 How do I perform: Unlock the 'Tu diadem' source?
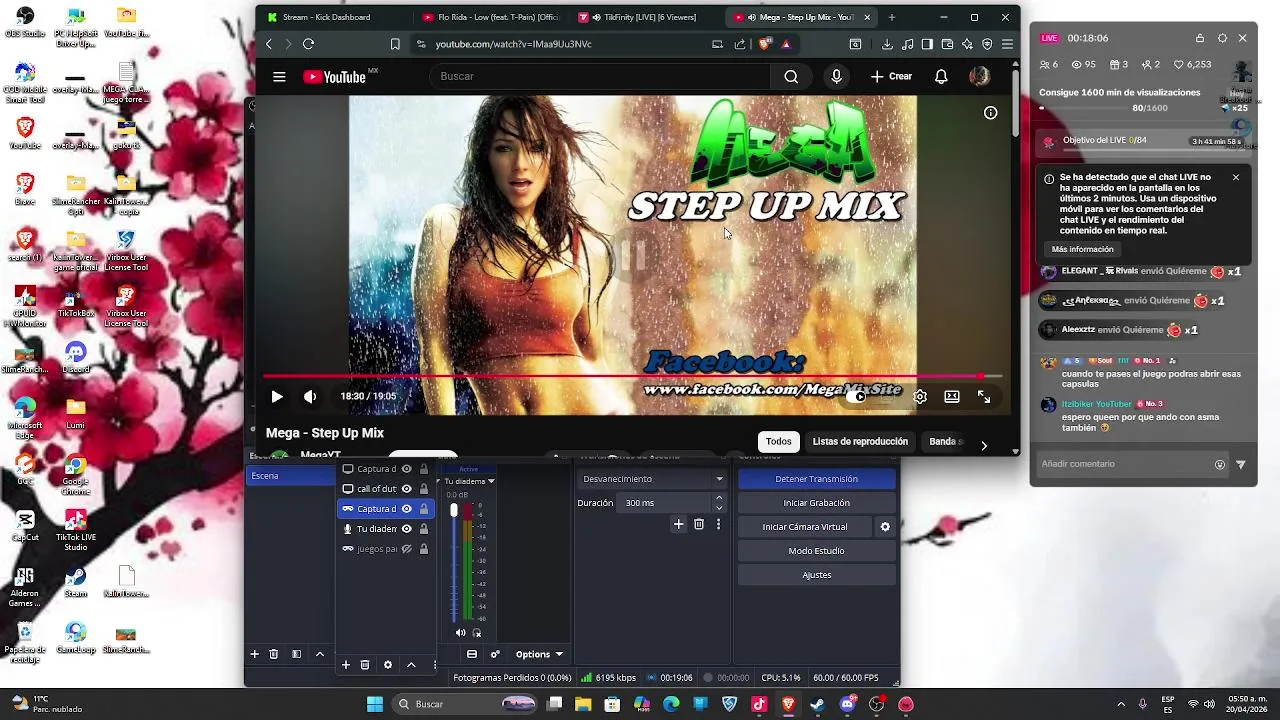pos(424,529)
